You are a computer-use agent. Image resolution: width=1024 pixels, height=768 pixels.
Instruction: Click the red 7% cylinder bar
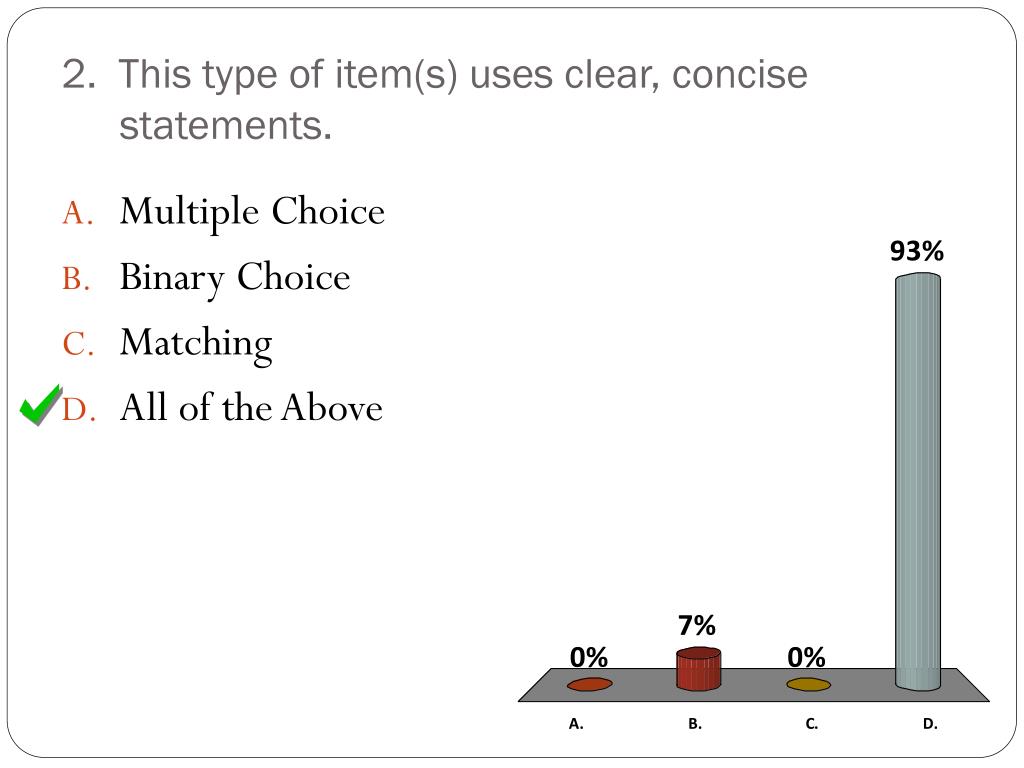tap(698, 669)
